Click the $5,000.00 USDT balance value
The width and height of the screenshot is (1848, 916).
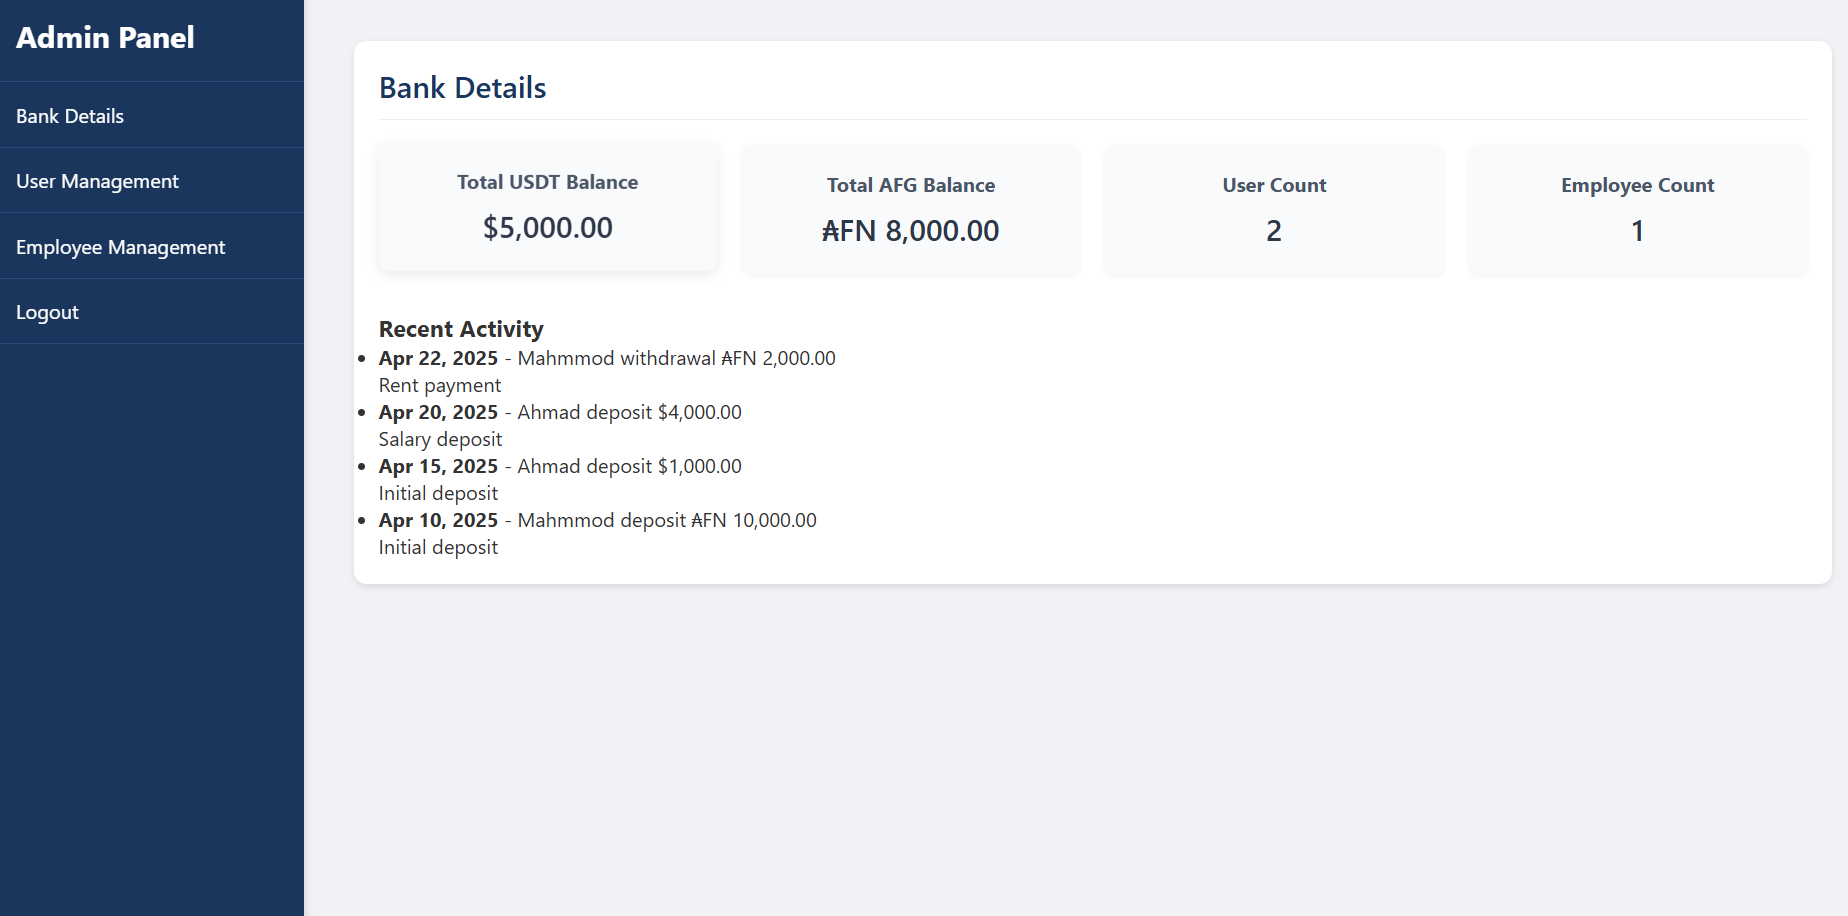coord(547,228)
